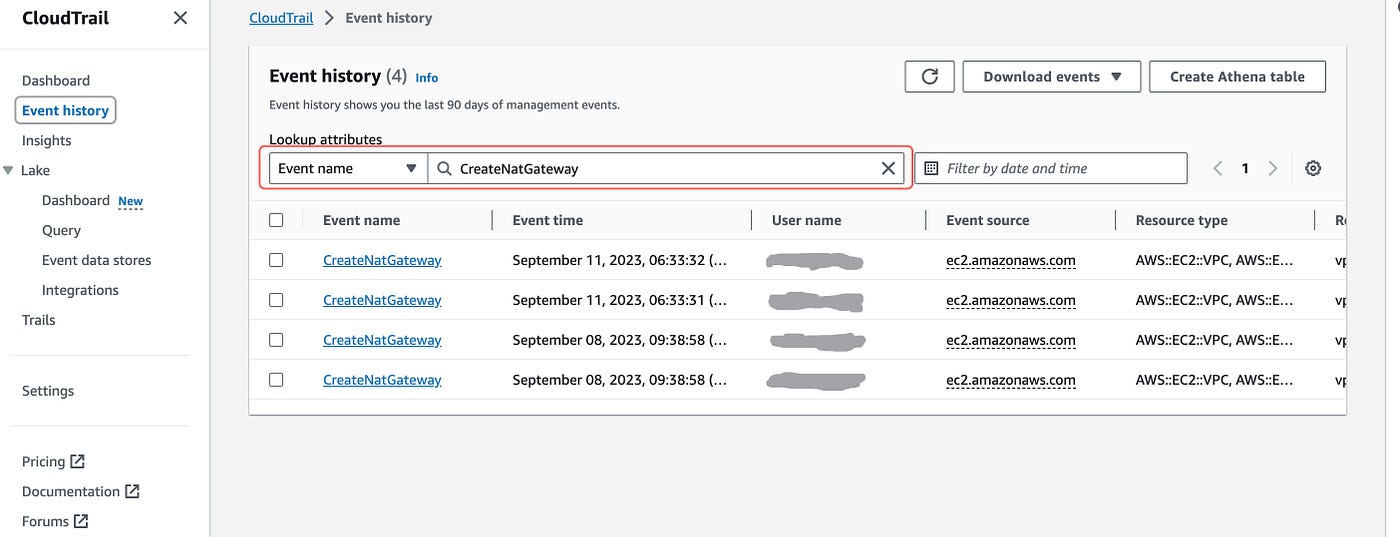Open the September 11 06:33:31 CreateNatGateway event
Viewport: 1400px width, 537px height.
click(x=382, y=300)
